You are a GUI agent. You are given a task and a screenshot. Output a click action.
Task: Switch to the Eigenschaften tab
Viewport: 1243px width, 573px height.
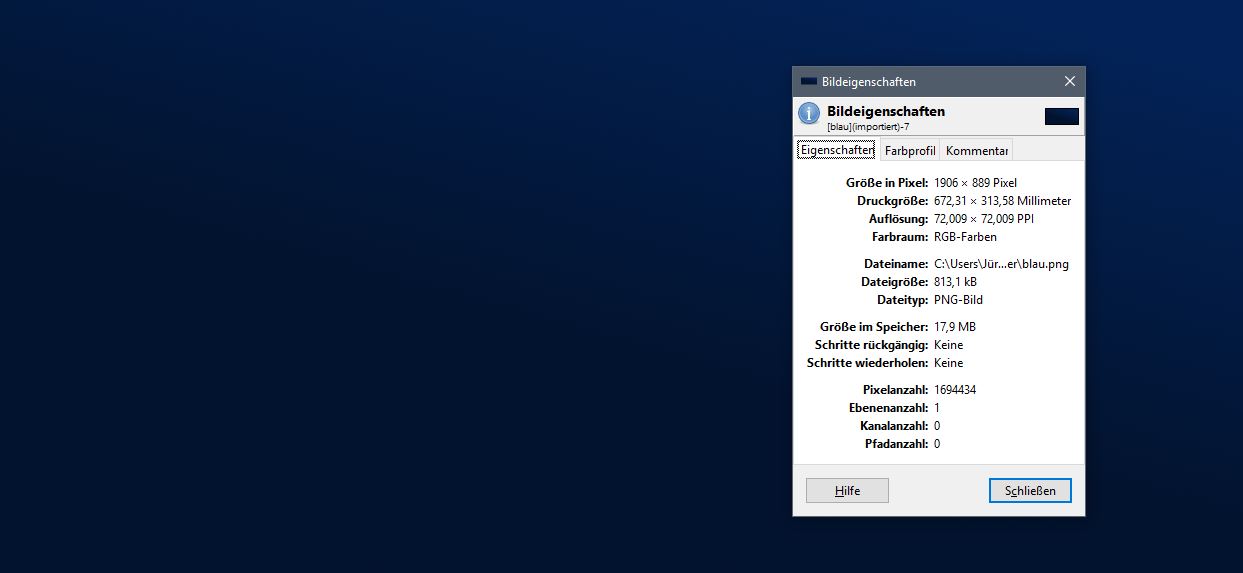pyautogui.click(x=837, y=150)
